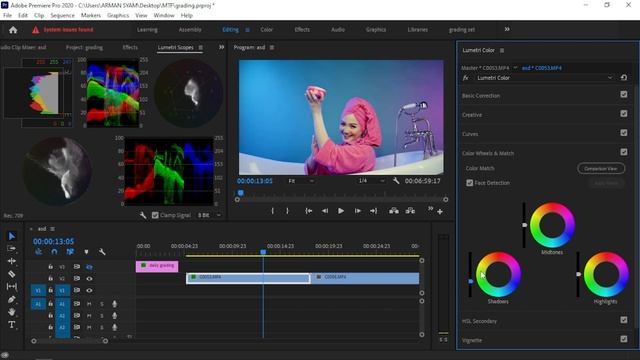This screenshot has height=360, width=640.
Task: Open the Button Editor plus icon
Action: (x=440, y=211)
